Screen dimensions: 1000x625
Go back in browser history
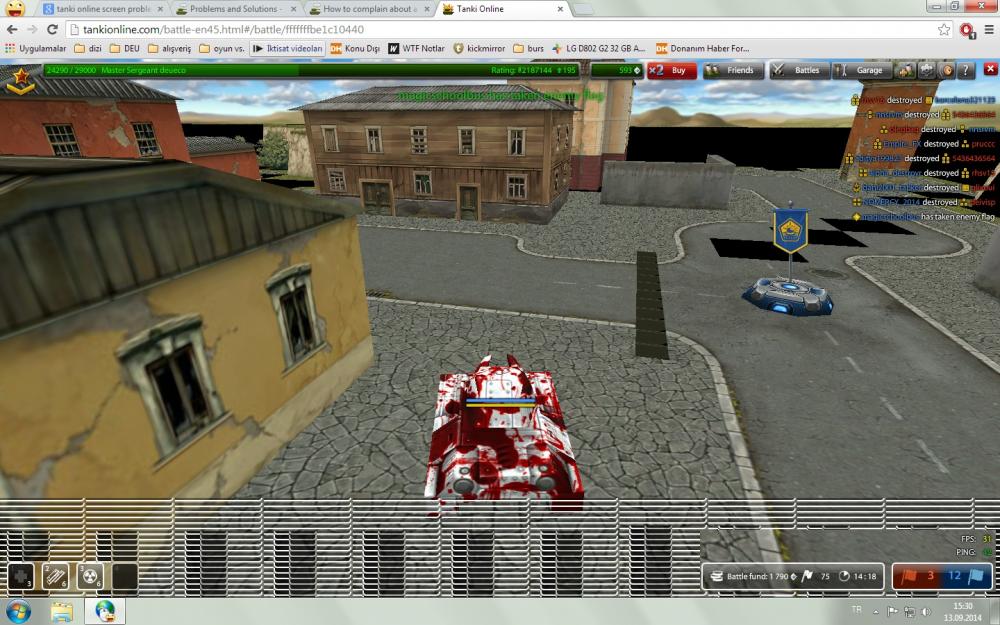13,29
